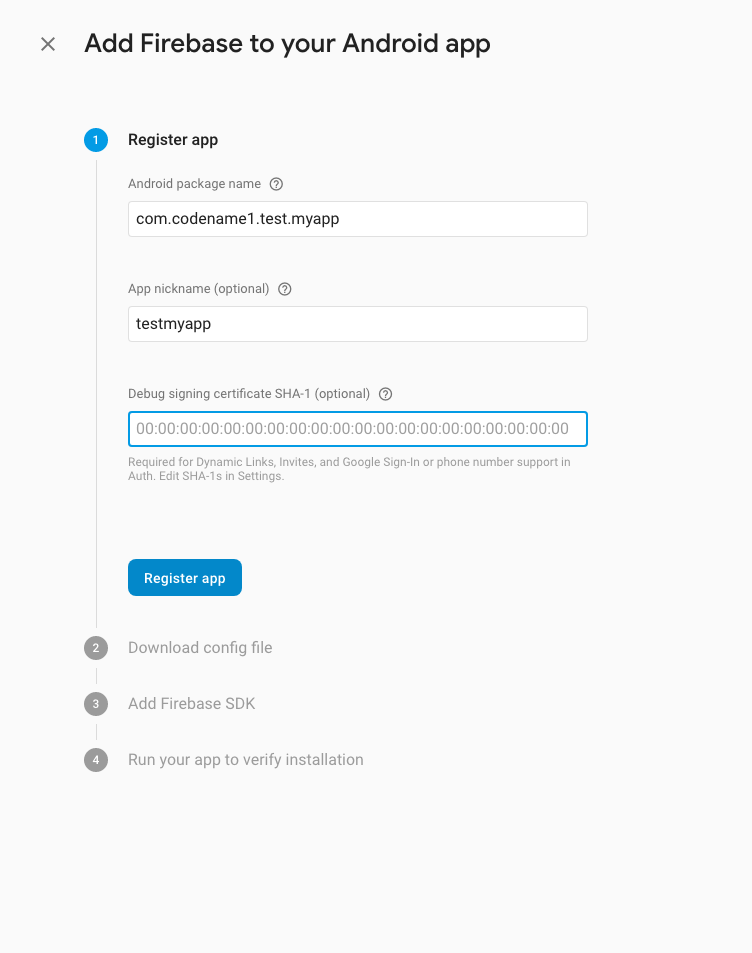Viewport: 752px width, 953px height.
Task: Click inside the Android package name field
Action: click(x=357, y=219)
